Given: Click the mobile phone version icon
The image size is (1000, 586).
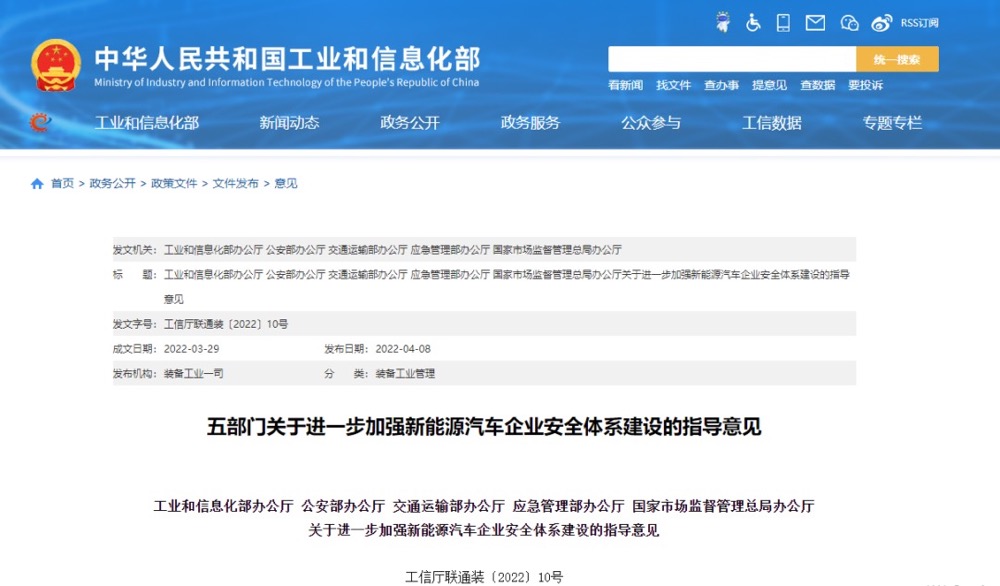Looking at the screenshot, I should 783,22.
